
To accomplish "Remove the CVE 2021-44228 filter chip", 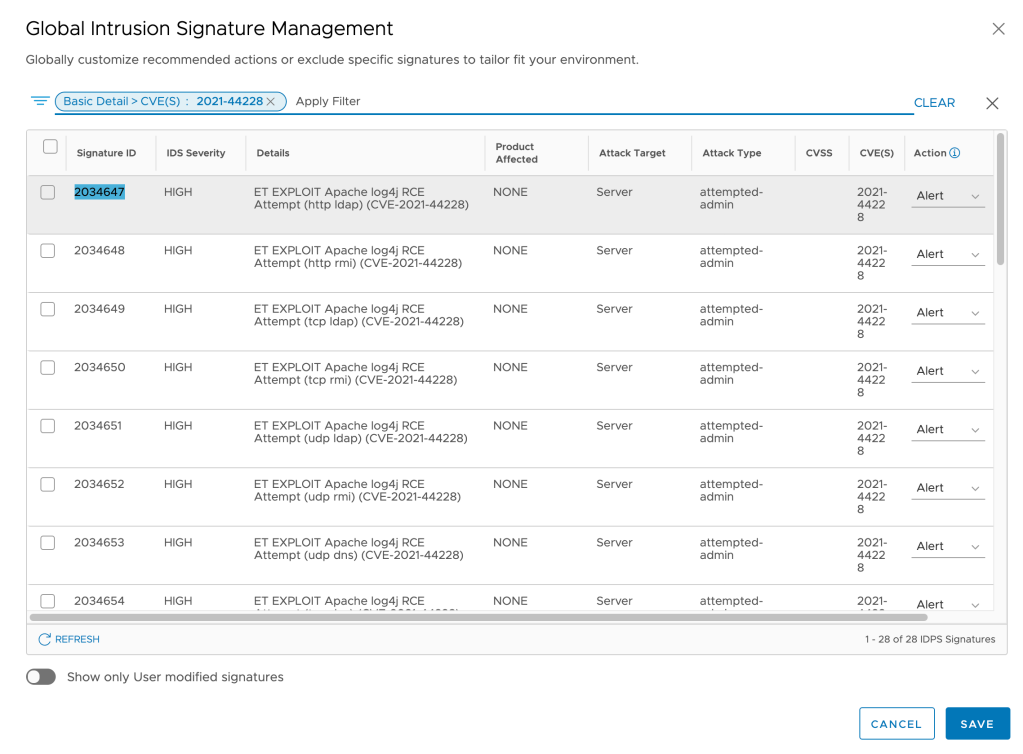I will pos(271,102).
